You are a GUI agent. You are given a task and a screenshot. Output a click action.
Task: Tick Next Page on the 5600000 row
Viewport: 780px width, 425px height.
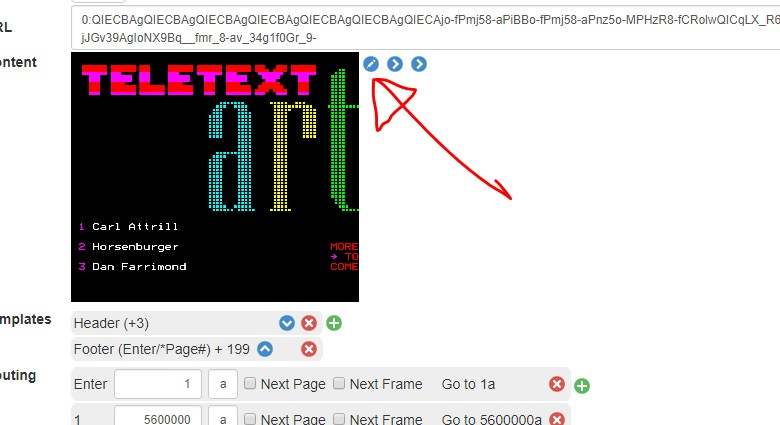click(250, 419)
